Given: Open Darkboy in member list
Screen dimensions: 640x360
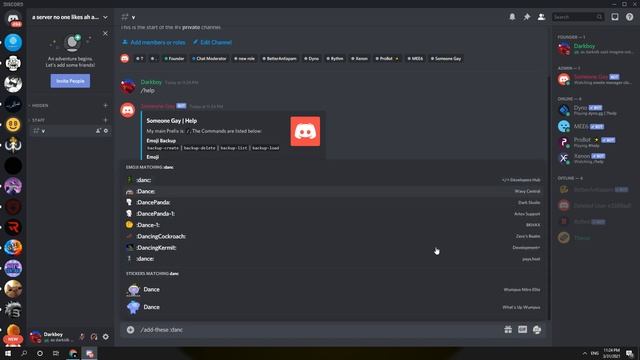Looking at the screenshot, I should tap(594, 49).
